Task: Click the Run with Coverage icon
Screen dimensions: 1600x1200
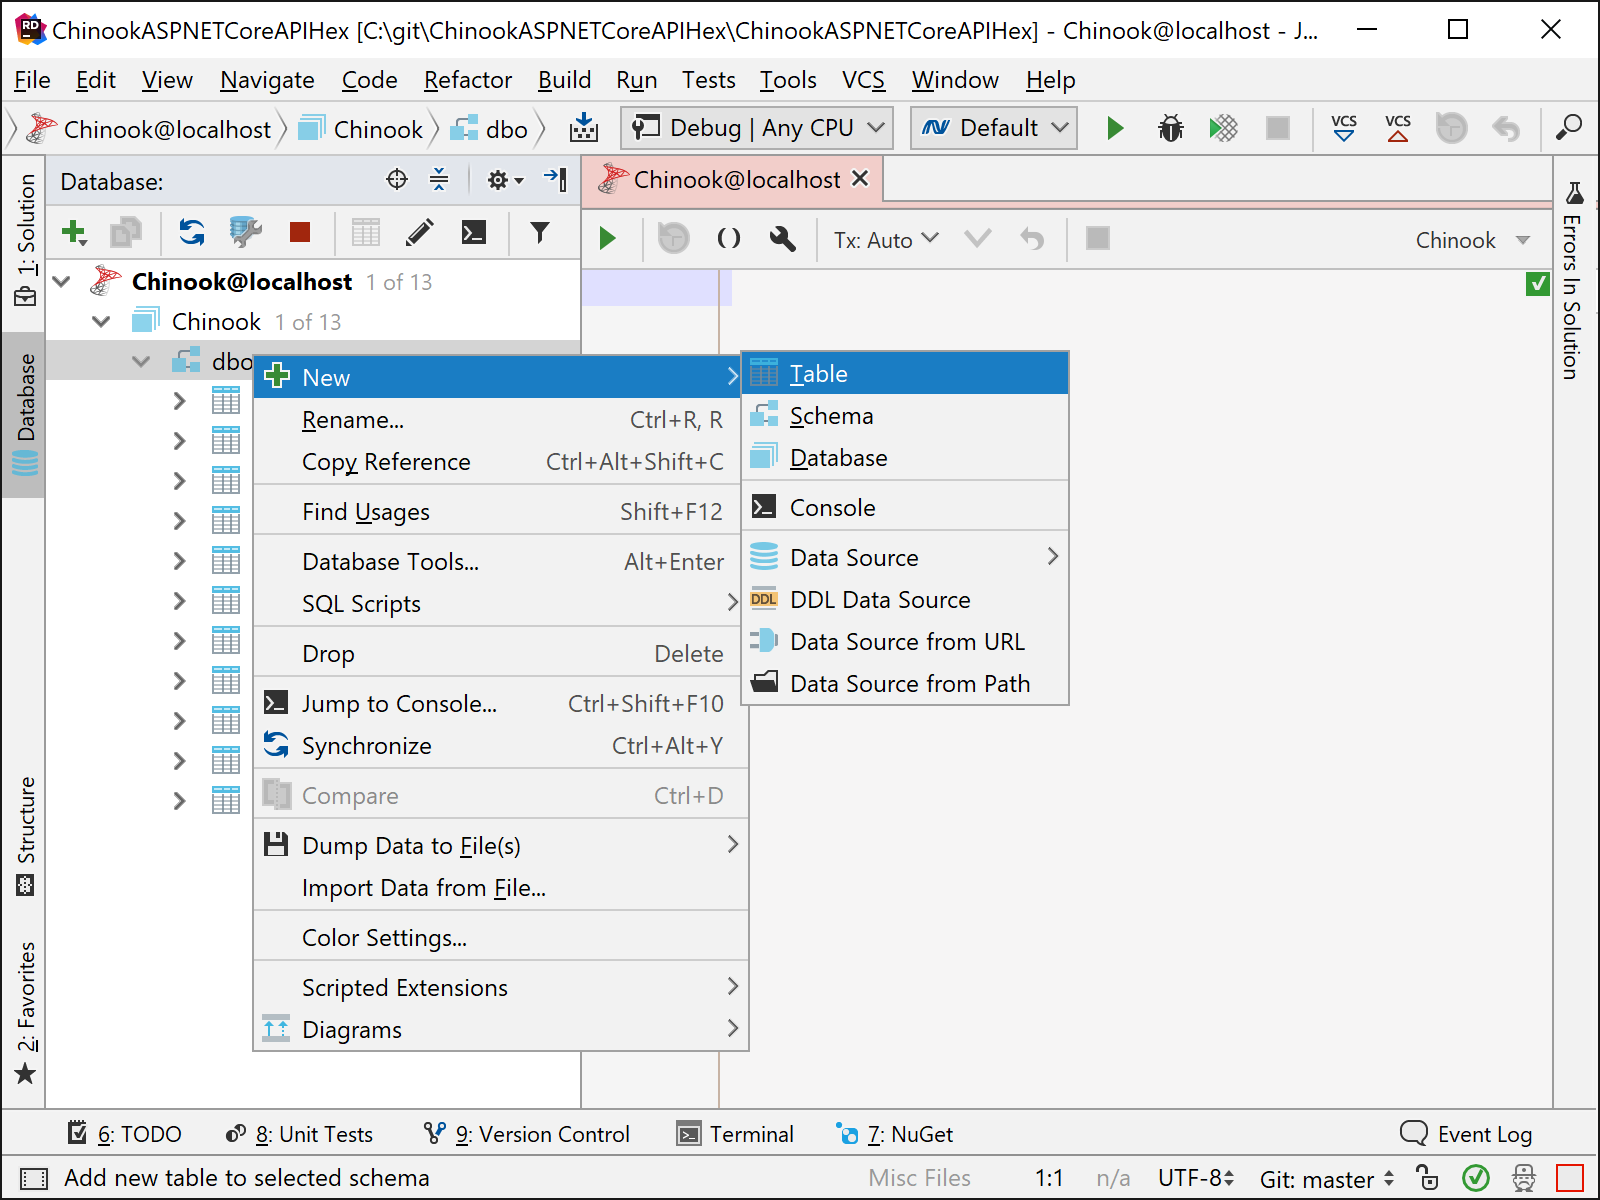Action: (x=1223, y=128)
